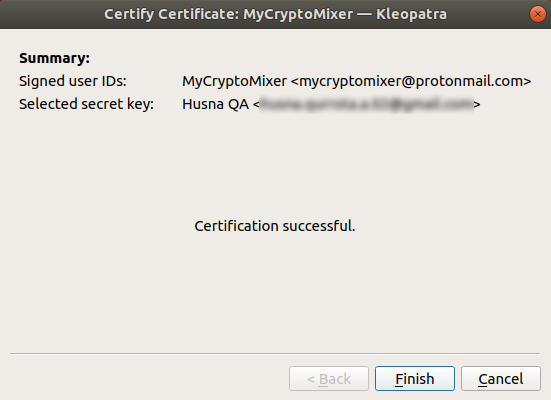Screen dimensions: 551x400
Task: Click the greyed-out Back button
Action: 329,379
